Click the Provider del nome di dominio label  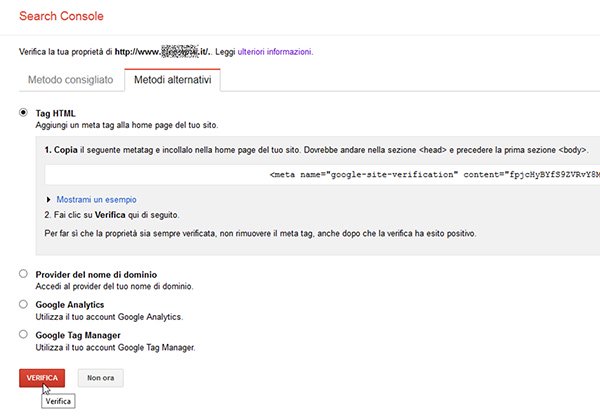(96, 274)
